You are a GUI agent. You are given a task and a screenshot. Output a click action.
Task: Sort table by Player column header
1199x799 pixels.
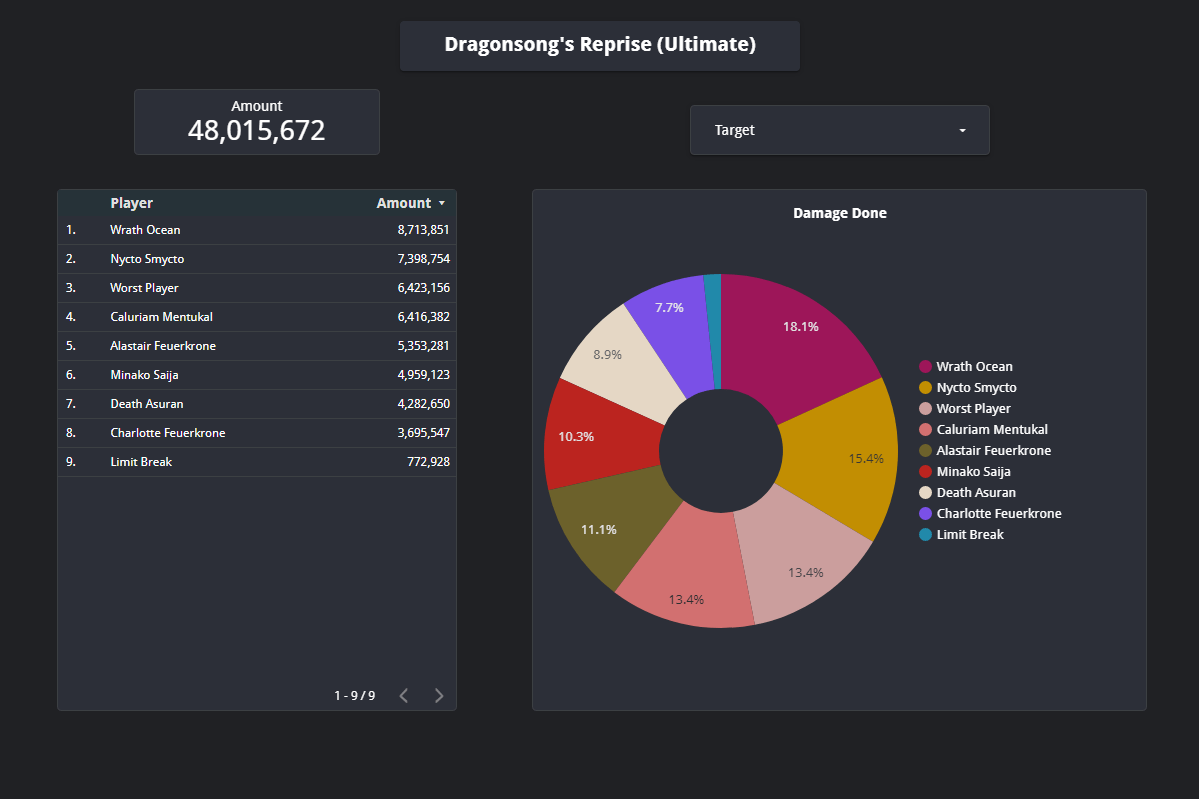[131, 203]
